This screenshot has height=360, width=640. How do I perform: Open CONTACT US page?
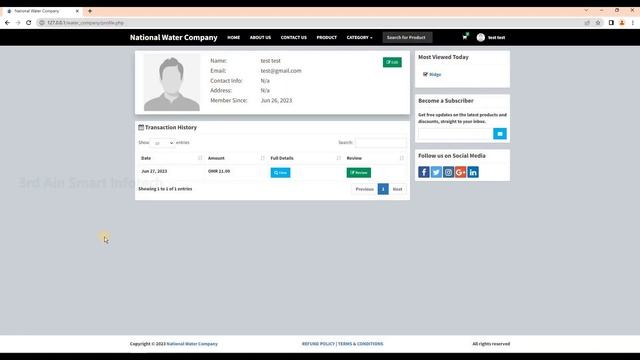293,38
